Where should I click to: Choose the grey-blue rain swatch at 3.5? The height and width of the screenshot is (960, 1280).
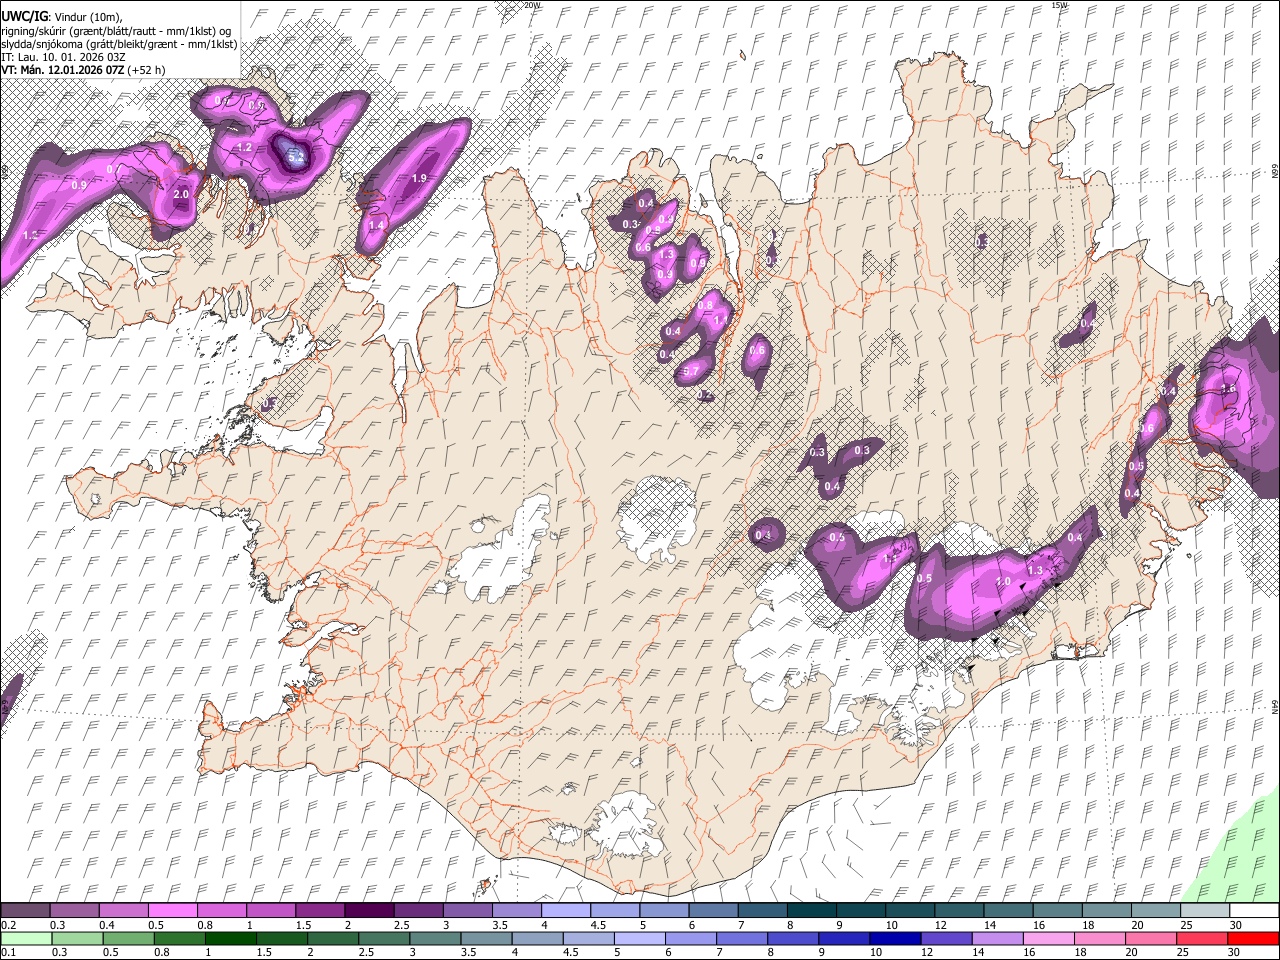pyautogui.click(x=486, y=939)
